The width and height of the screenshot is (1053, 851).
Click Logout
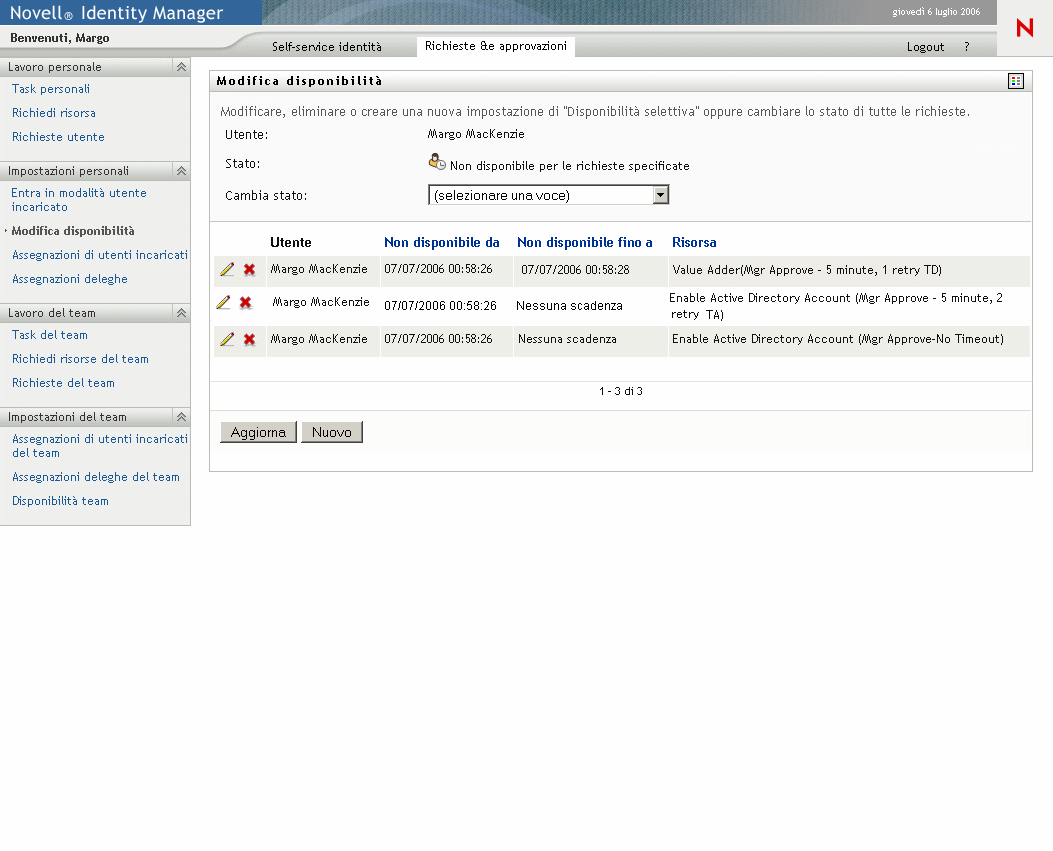coord(925,46)
